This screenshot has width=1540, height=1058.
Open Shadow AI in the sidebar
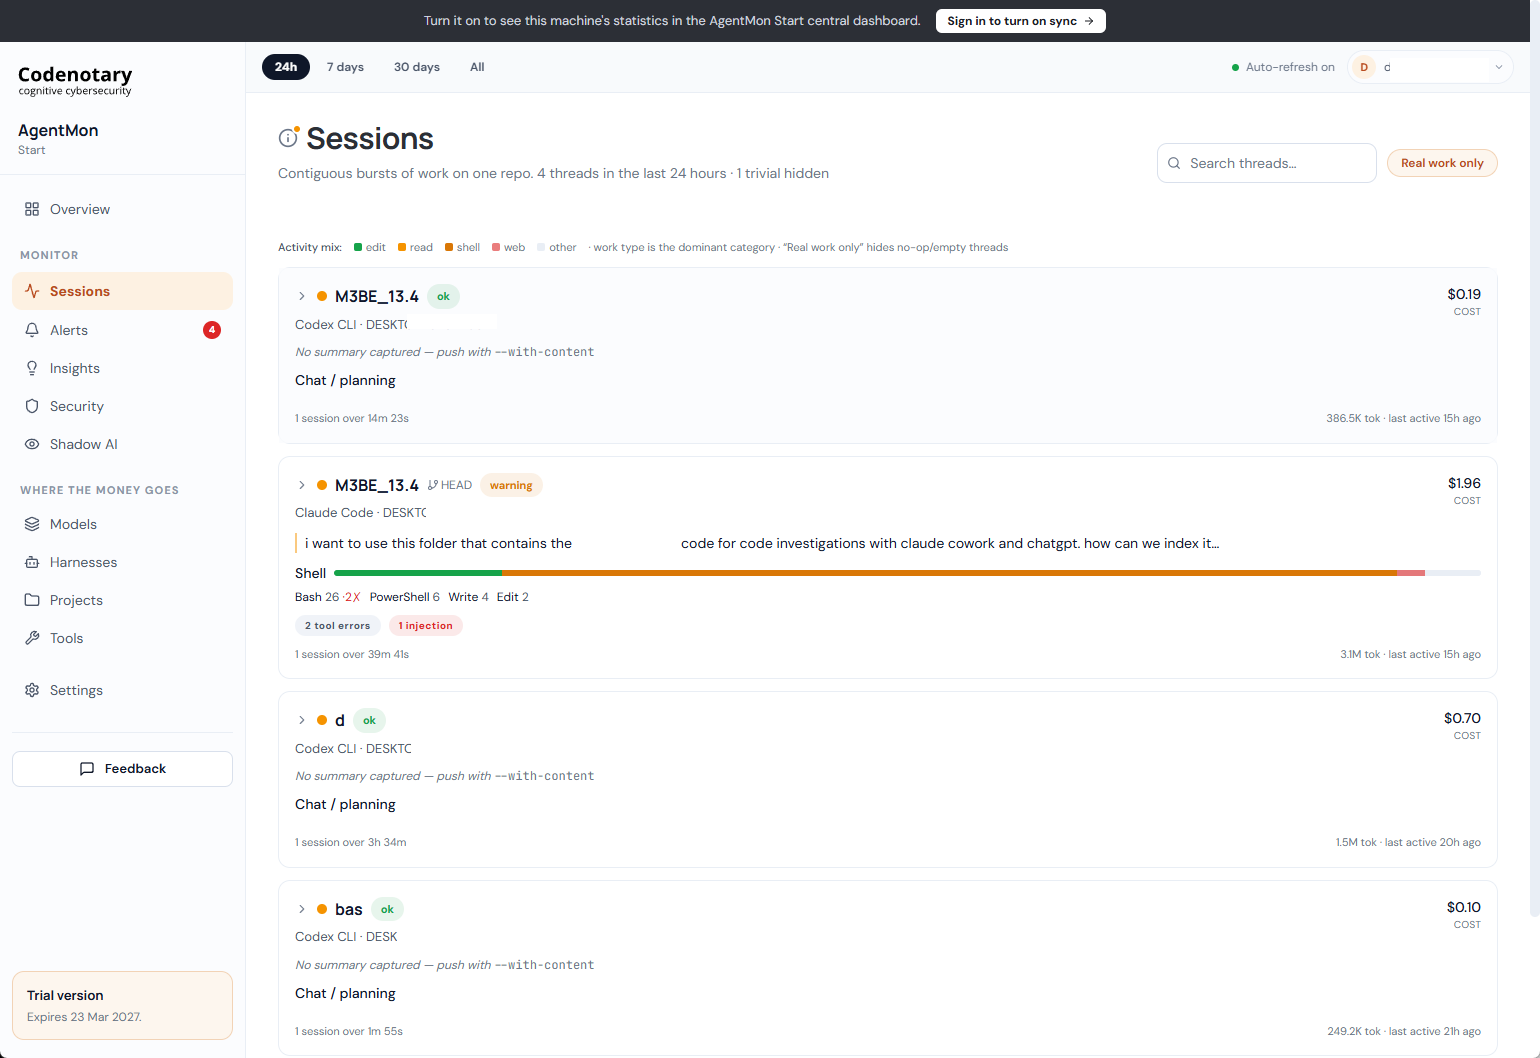tap(122, 444)
